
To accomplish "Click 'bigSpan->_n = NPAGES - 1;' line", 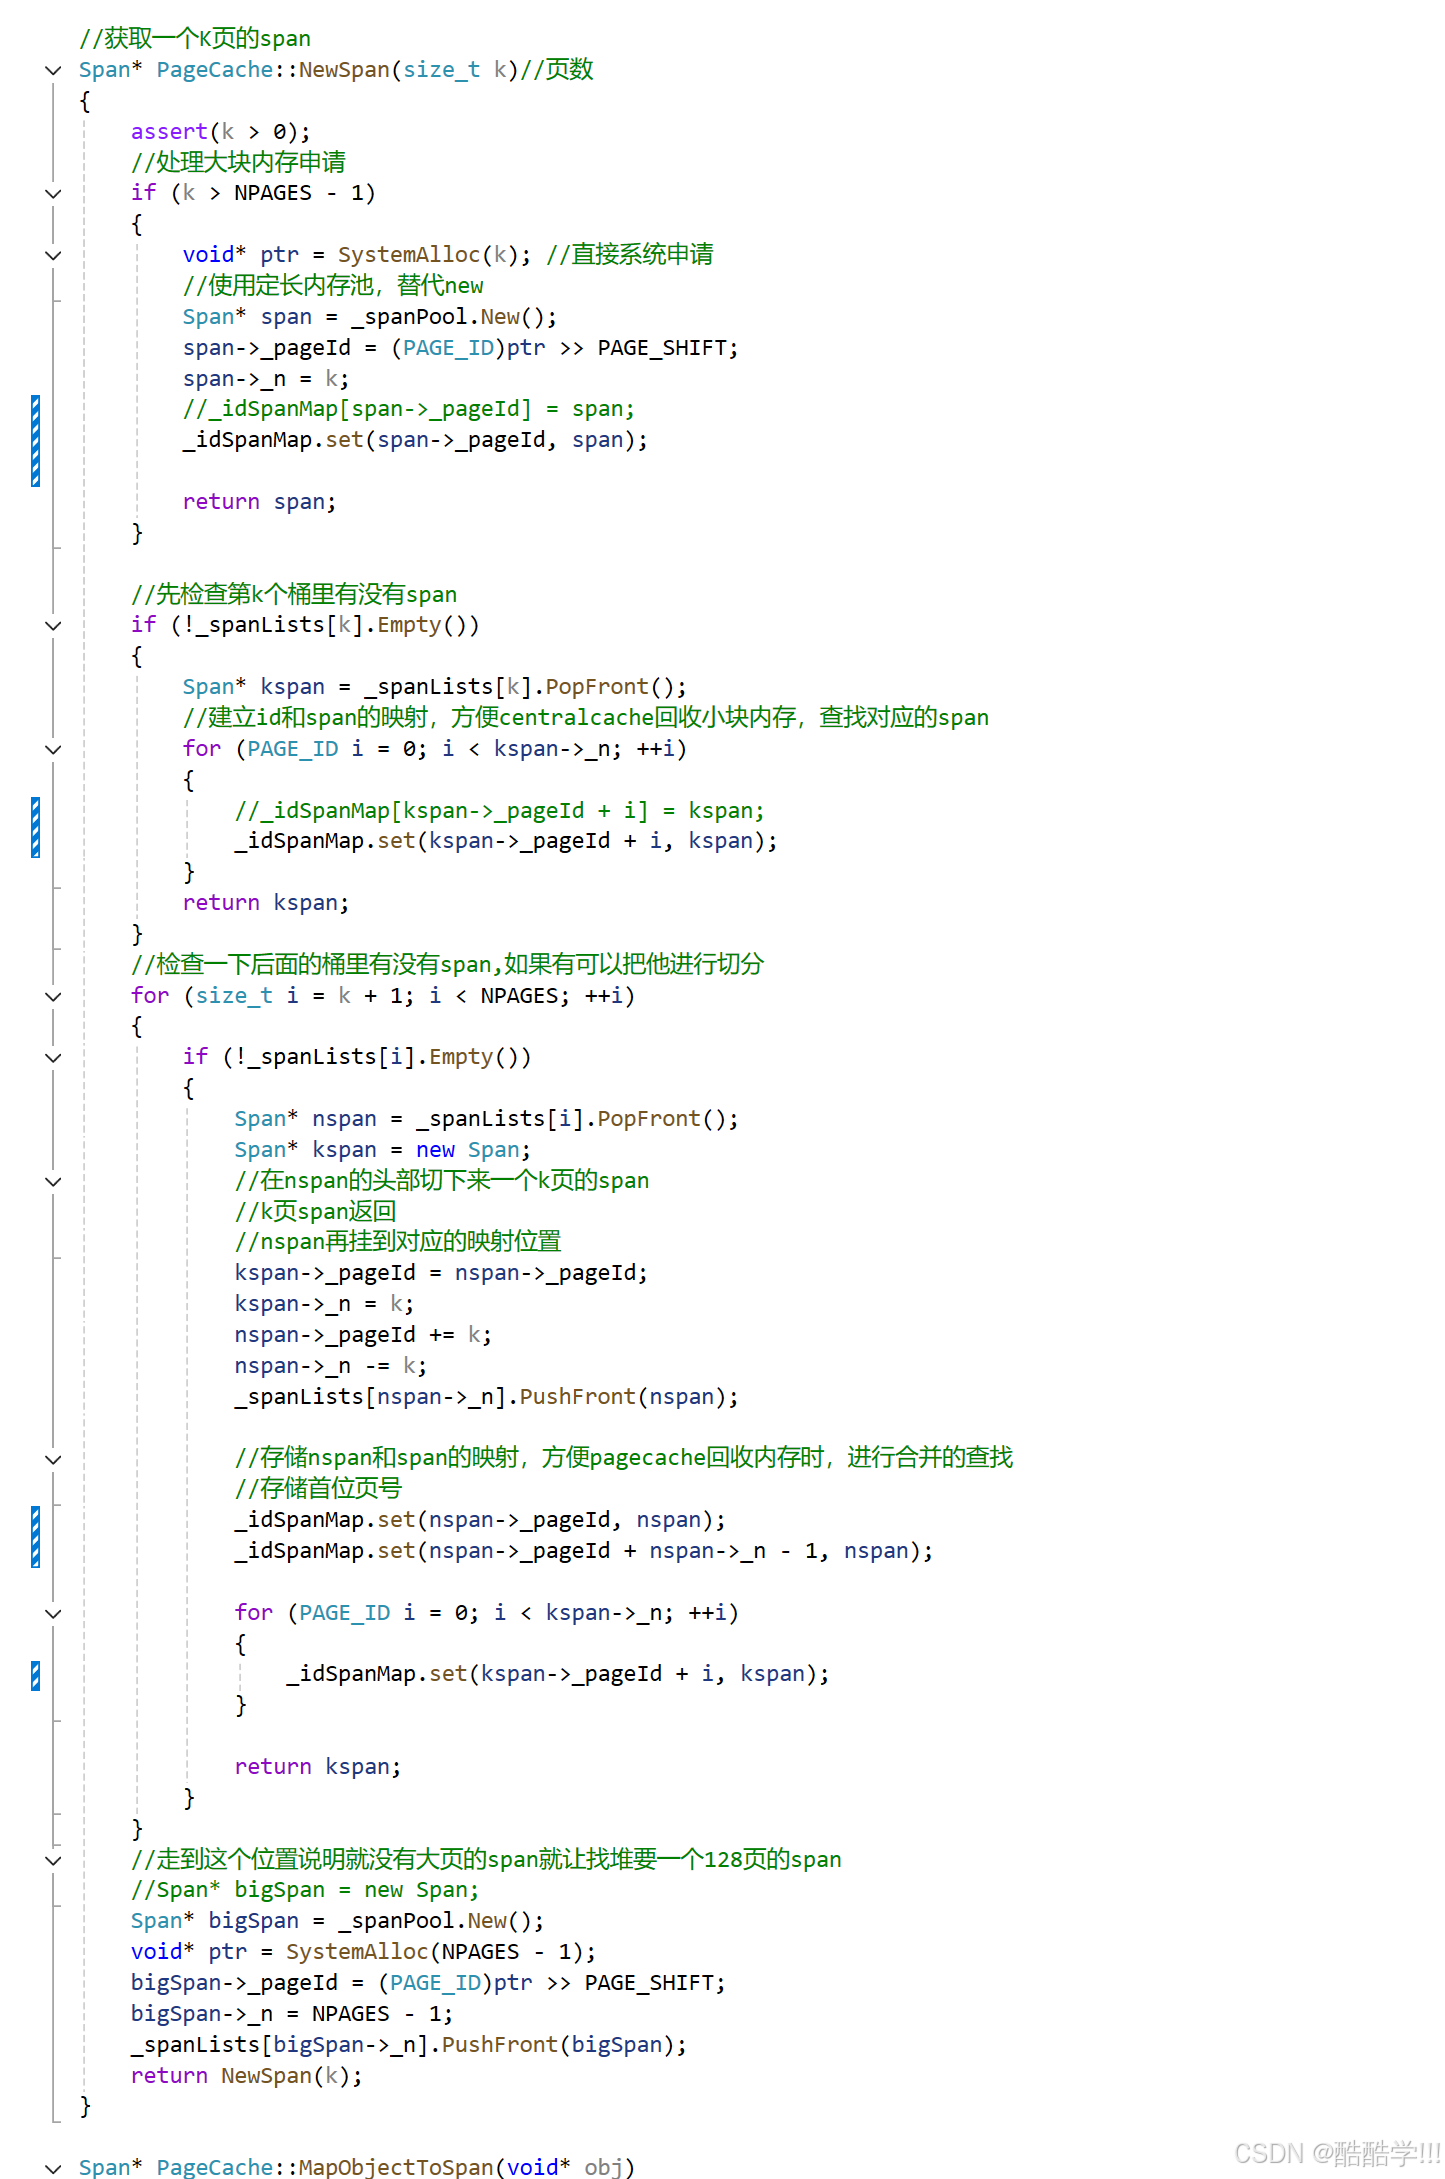I will 292,2014.
